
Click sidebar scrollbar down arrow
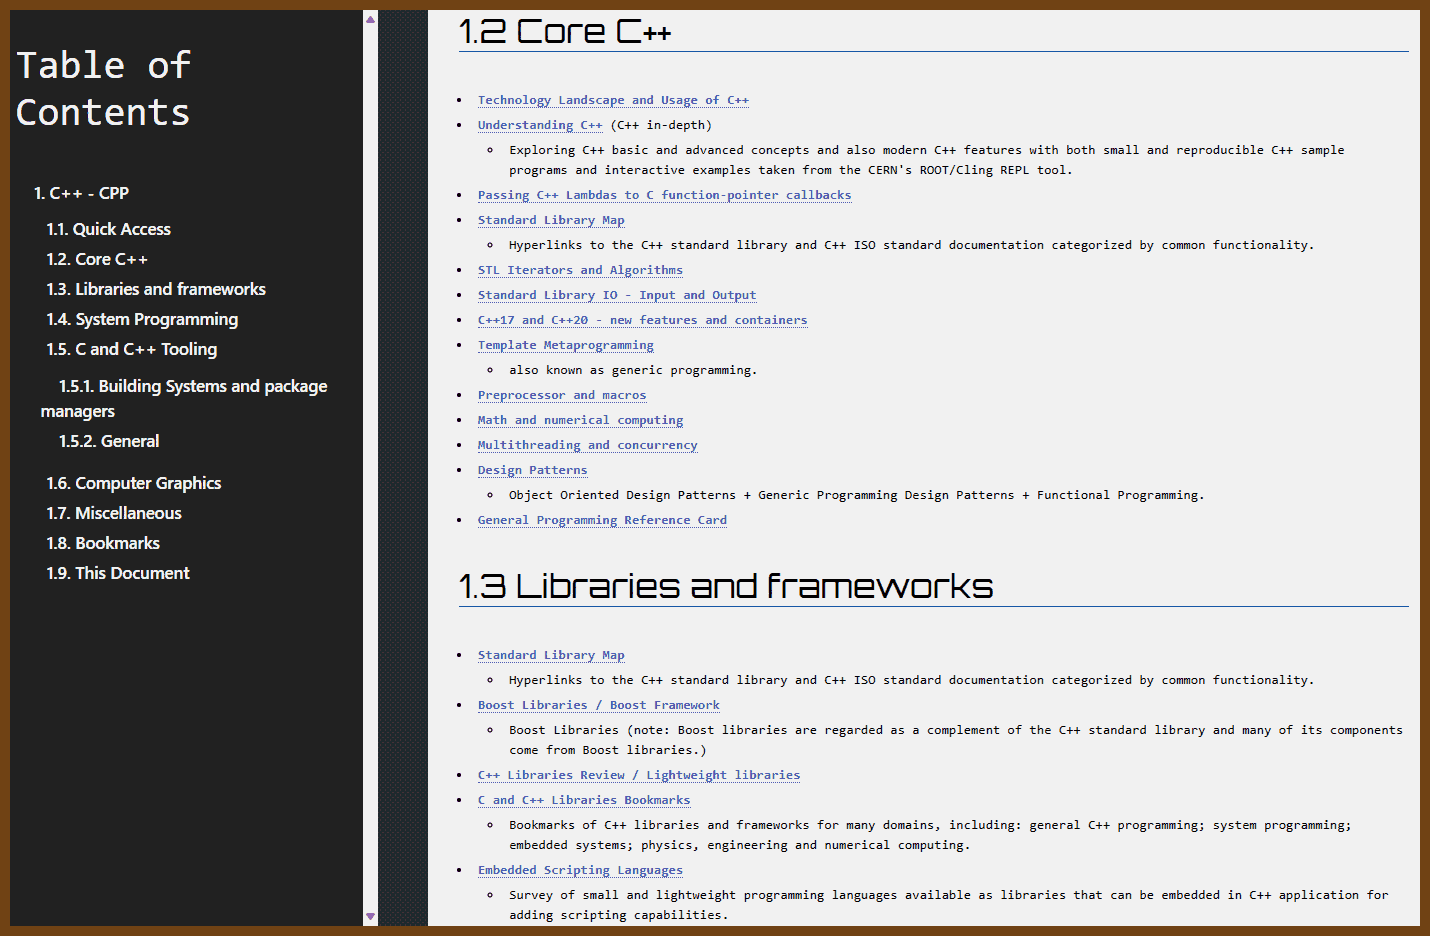pos(370,916)
